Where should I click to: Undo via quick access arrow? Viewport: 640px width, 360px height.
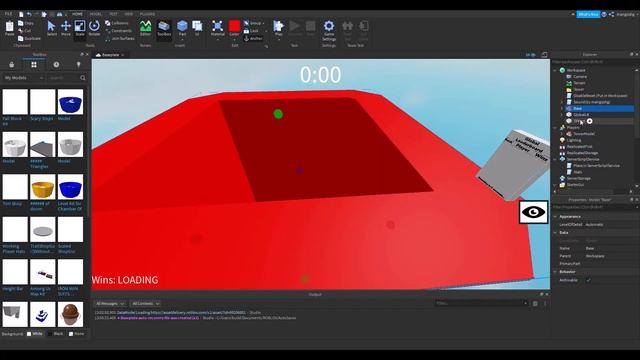click(x=29, y=14)
